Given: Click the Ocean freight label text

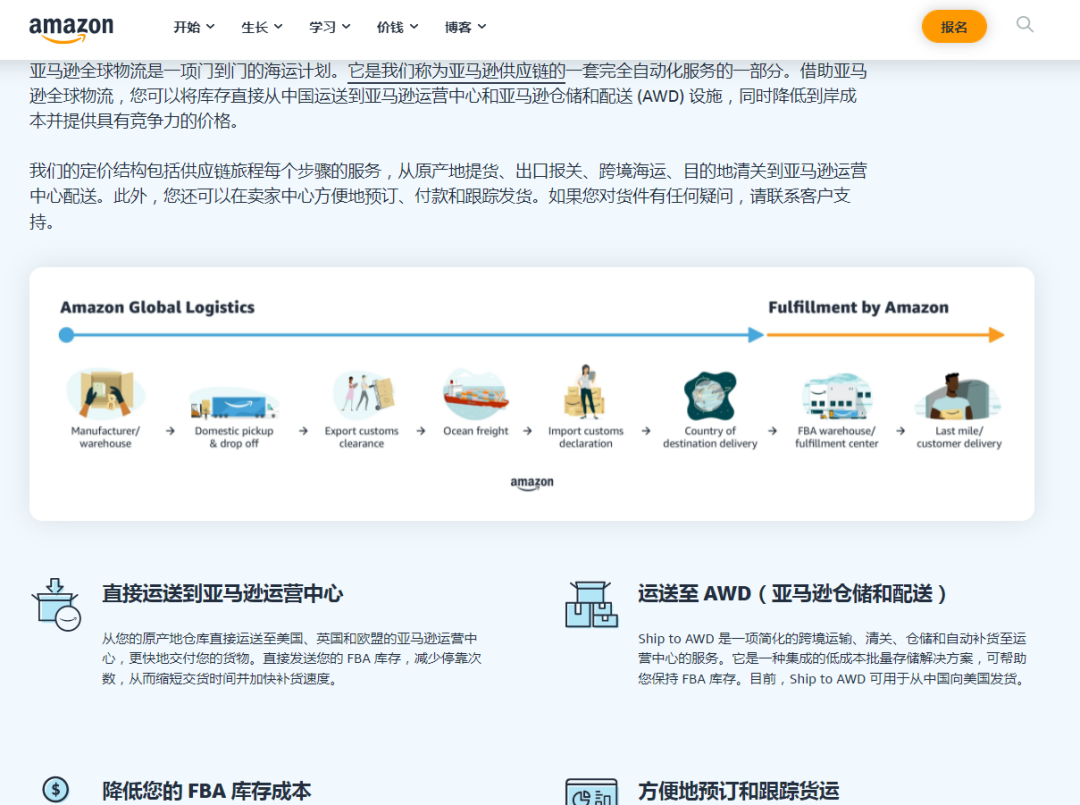Looking at the screenshot, I should point(475,431).
